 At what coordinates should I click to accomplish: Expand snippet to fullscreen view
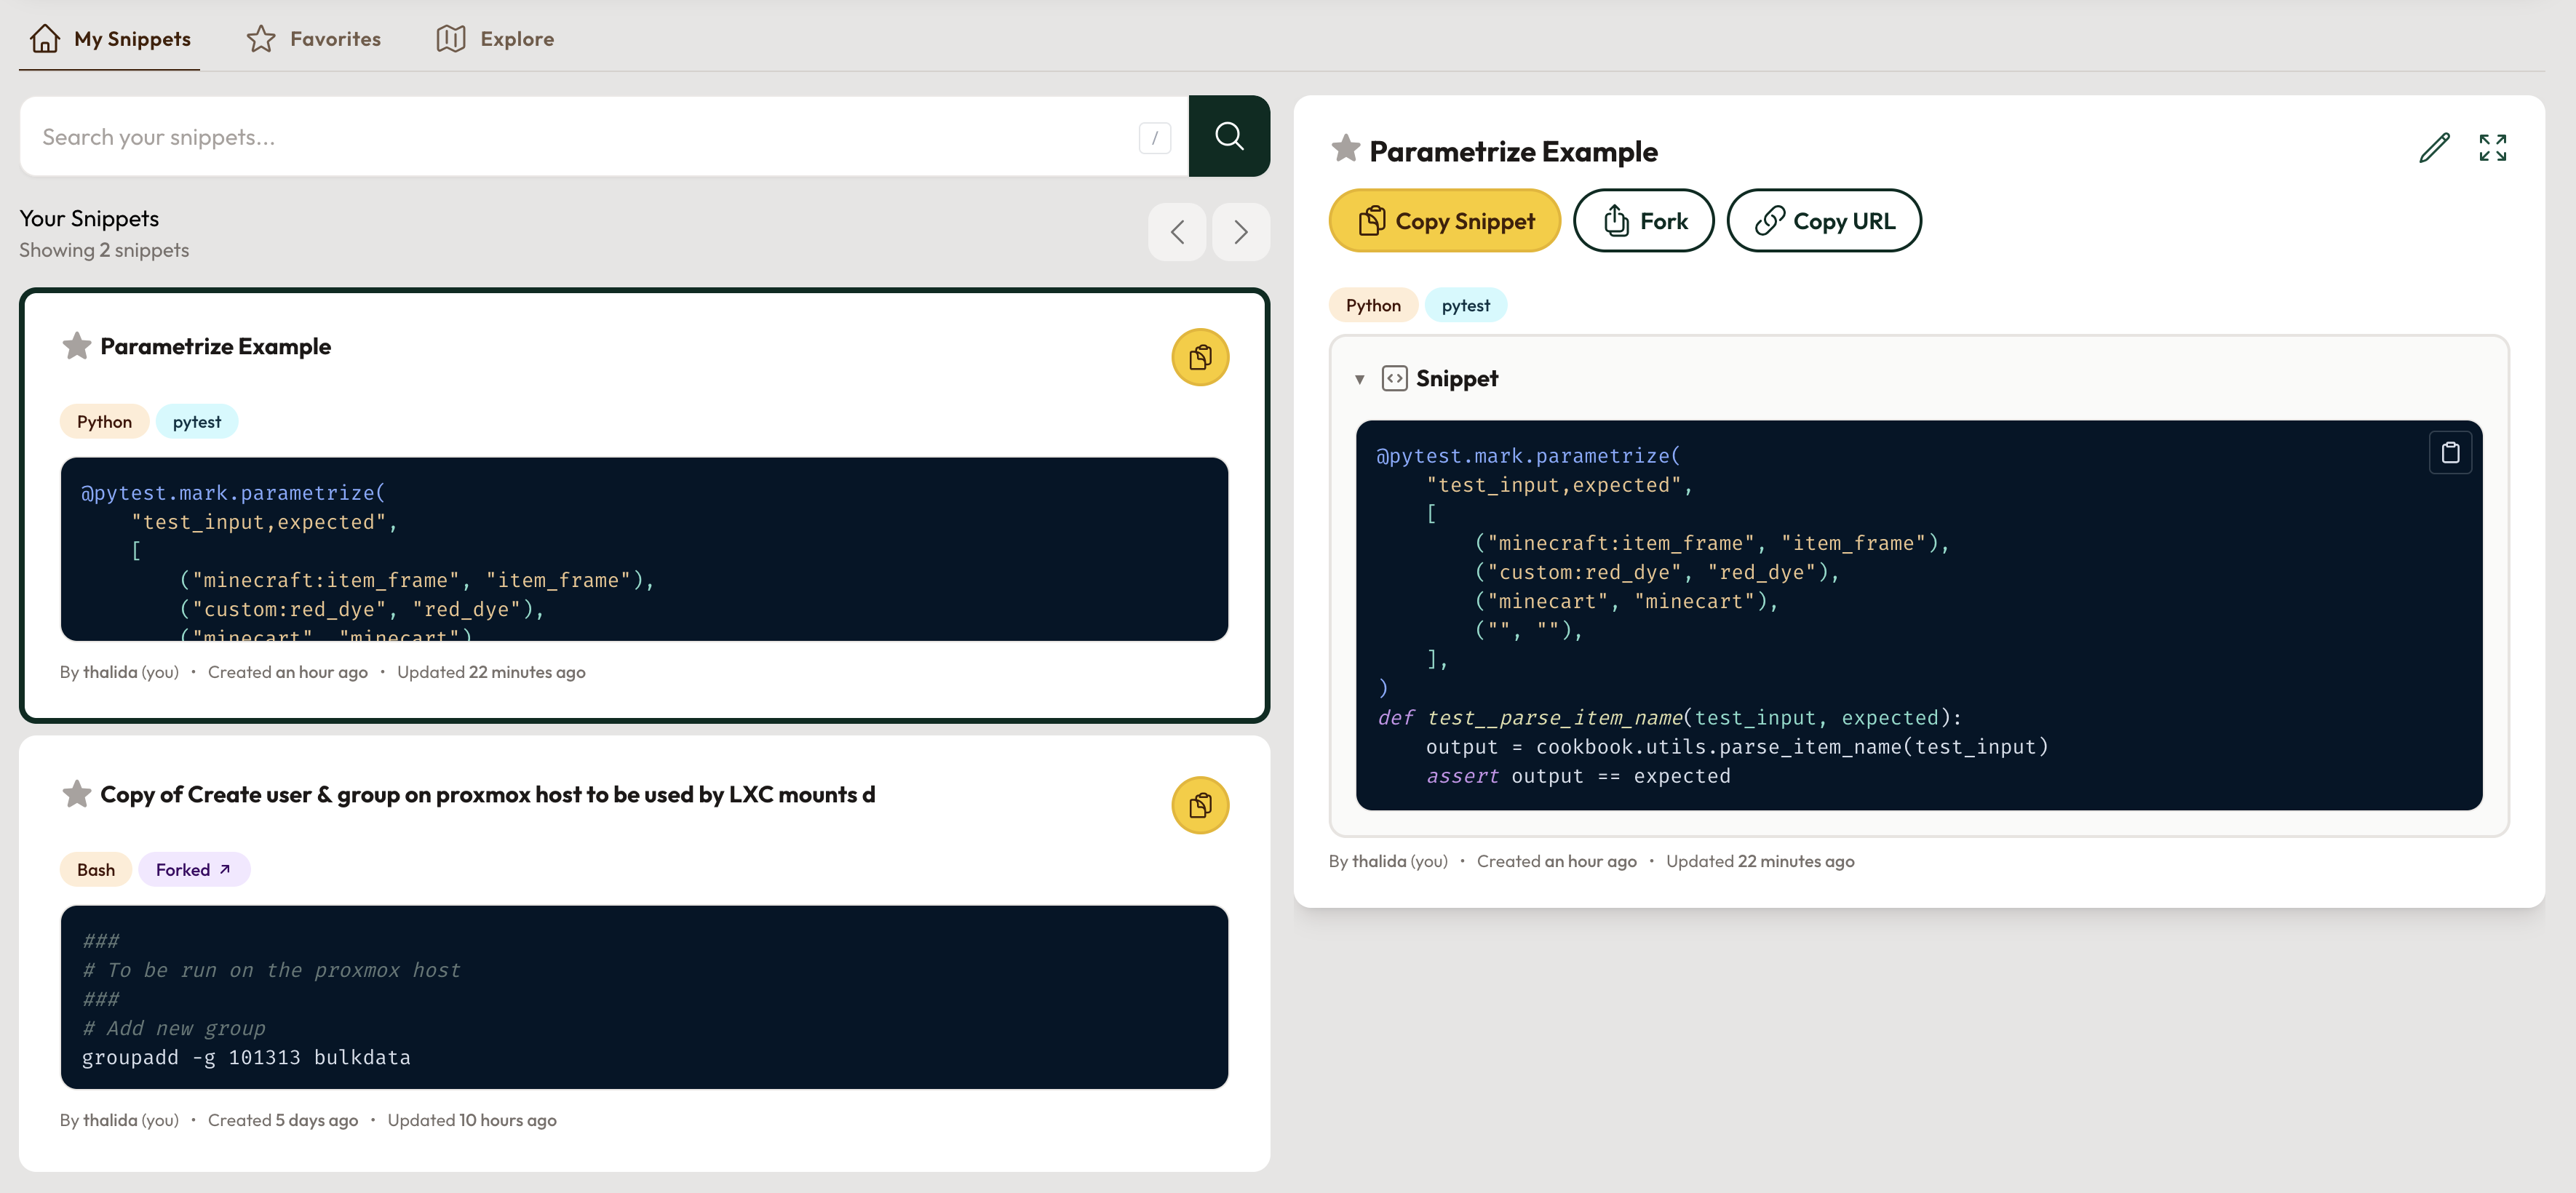tap(2492, 148)
